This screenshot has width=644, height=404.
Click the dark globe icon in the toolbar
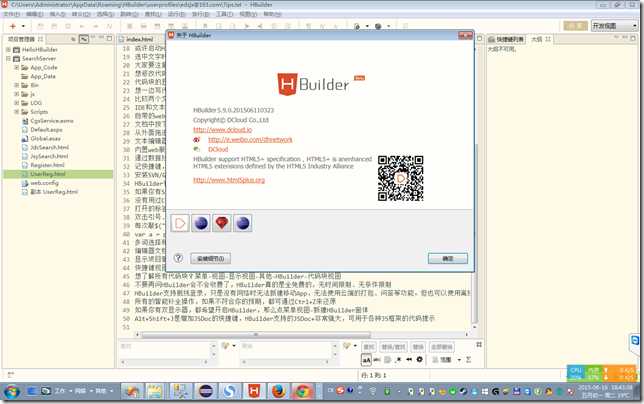(x=378, y=26)
